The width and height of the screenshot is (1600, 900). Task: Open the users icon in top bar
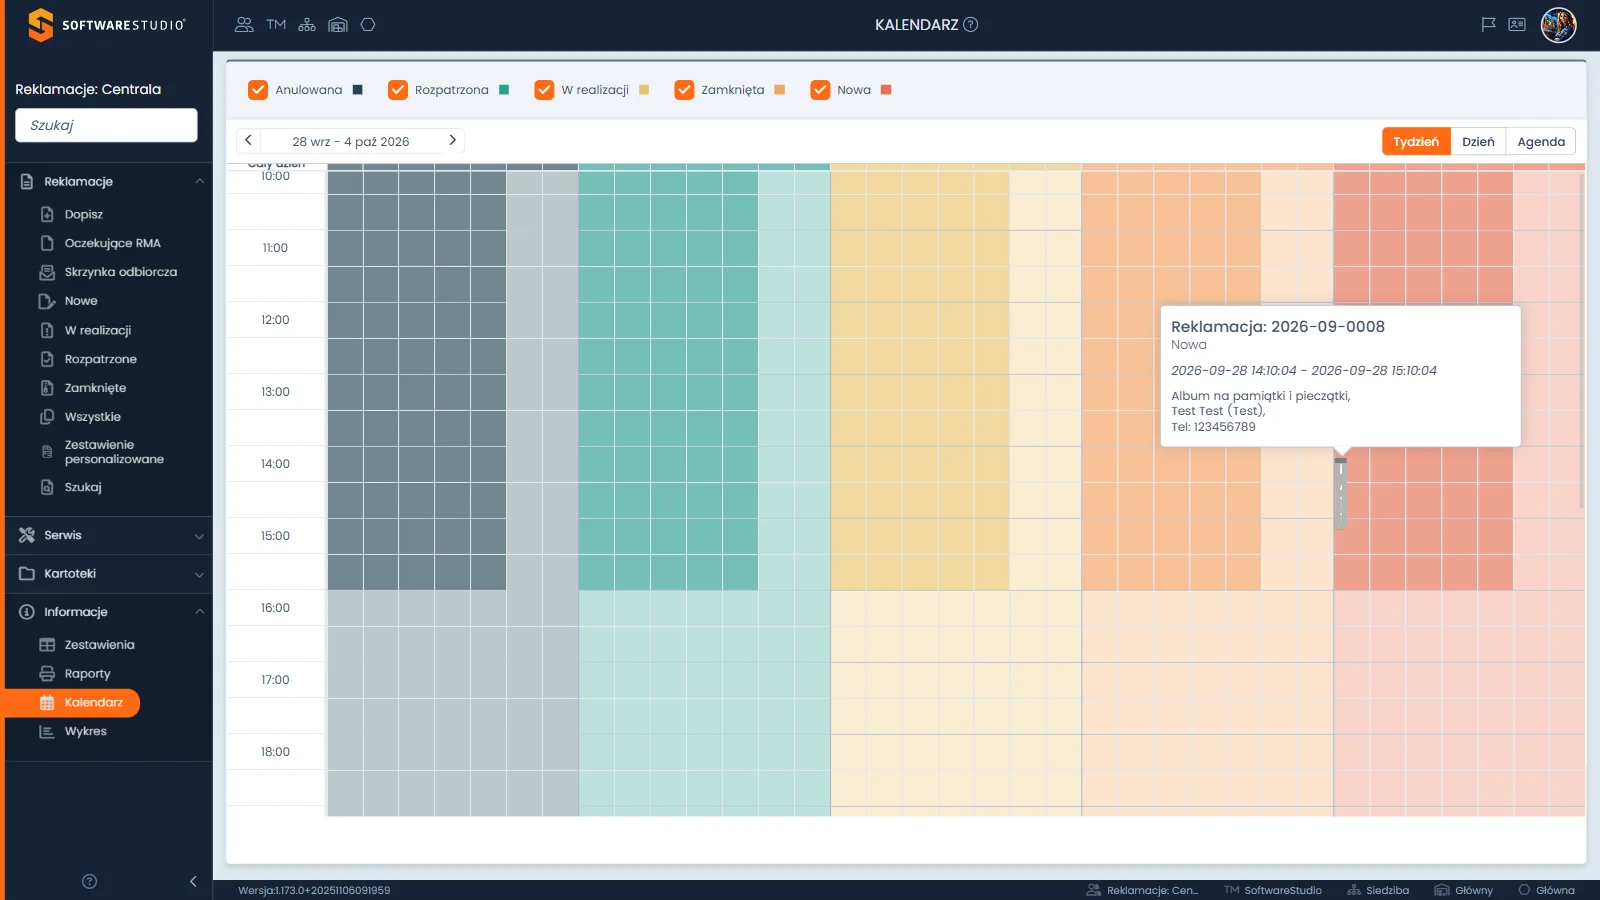click(244, 25)
